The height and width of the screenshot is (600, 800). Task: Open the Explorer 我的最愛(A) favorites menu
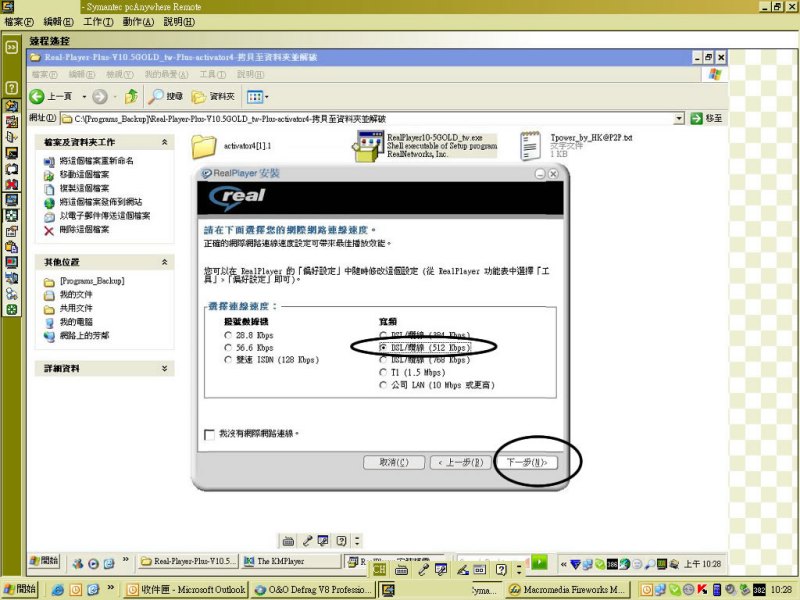coord(166,74)
